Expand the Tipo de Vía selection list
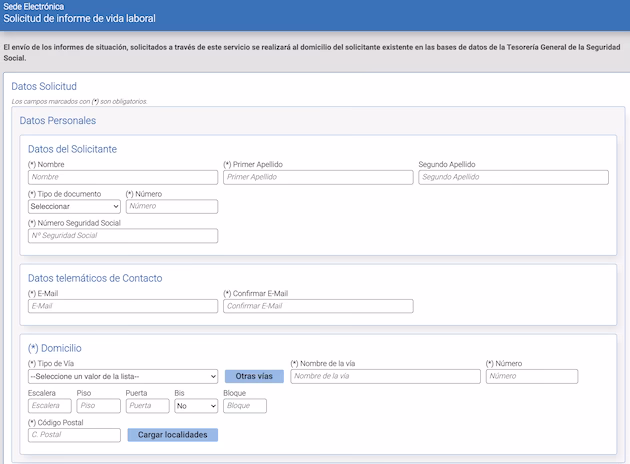The width and height of the screenshot is (630, 464). (123, 376)
